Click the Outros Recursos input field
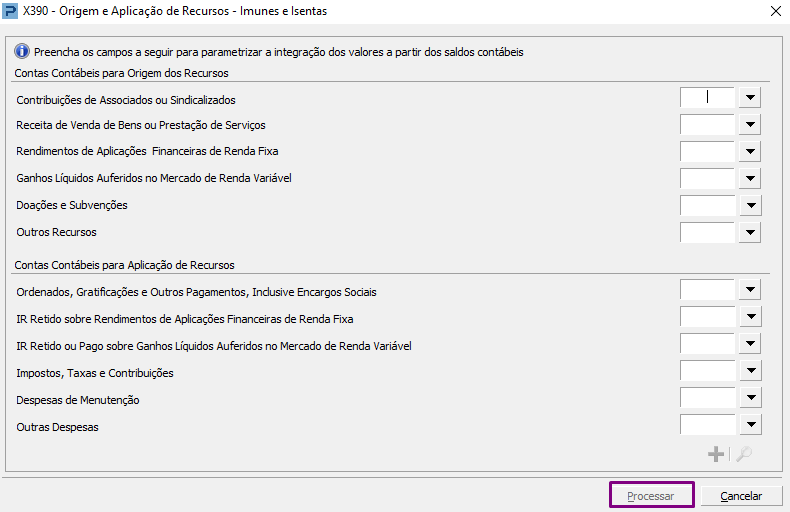This screenshot has width=790, height=512. pos(707,232)
